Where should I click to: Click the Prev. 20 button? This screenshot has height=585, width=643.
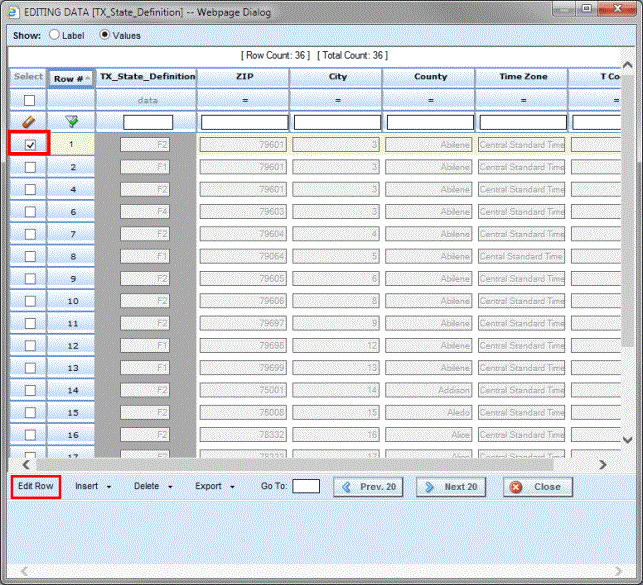coord(368,487)
